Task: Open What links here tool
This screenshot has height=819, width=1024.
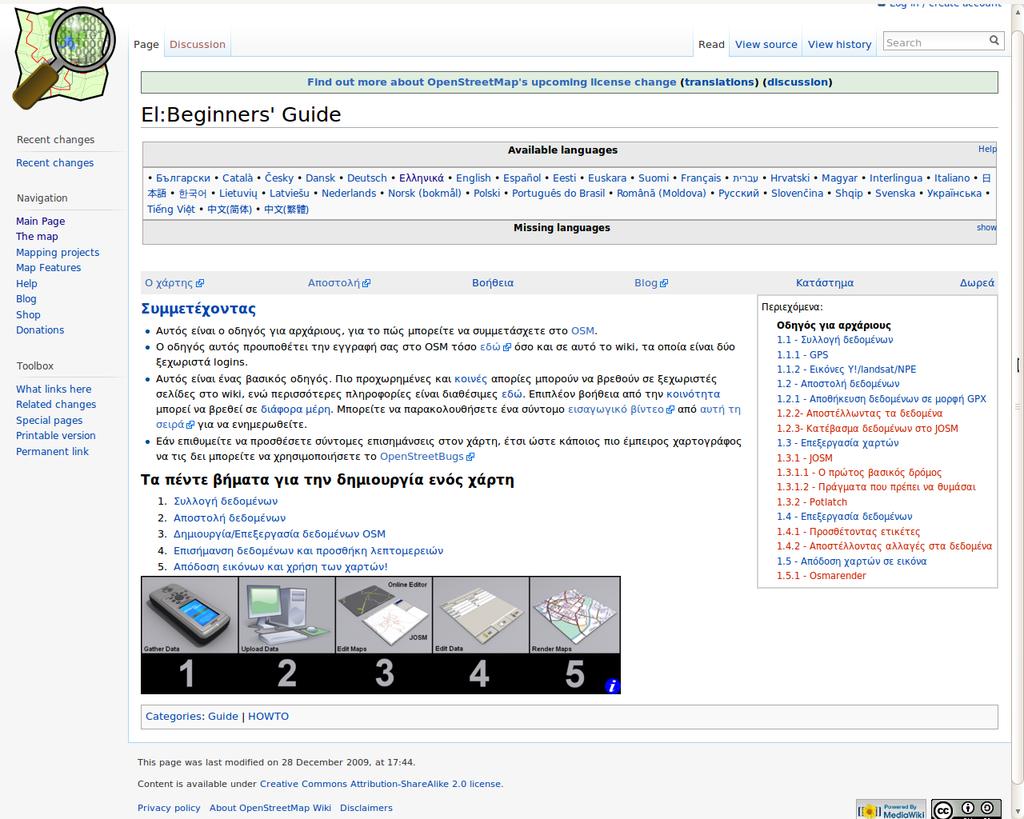Action: [x=54, y=389]
